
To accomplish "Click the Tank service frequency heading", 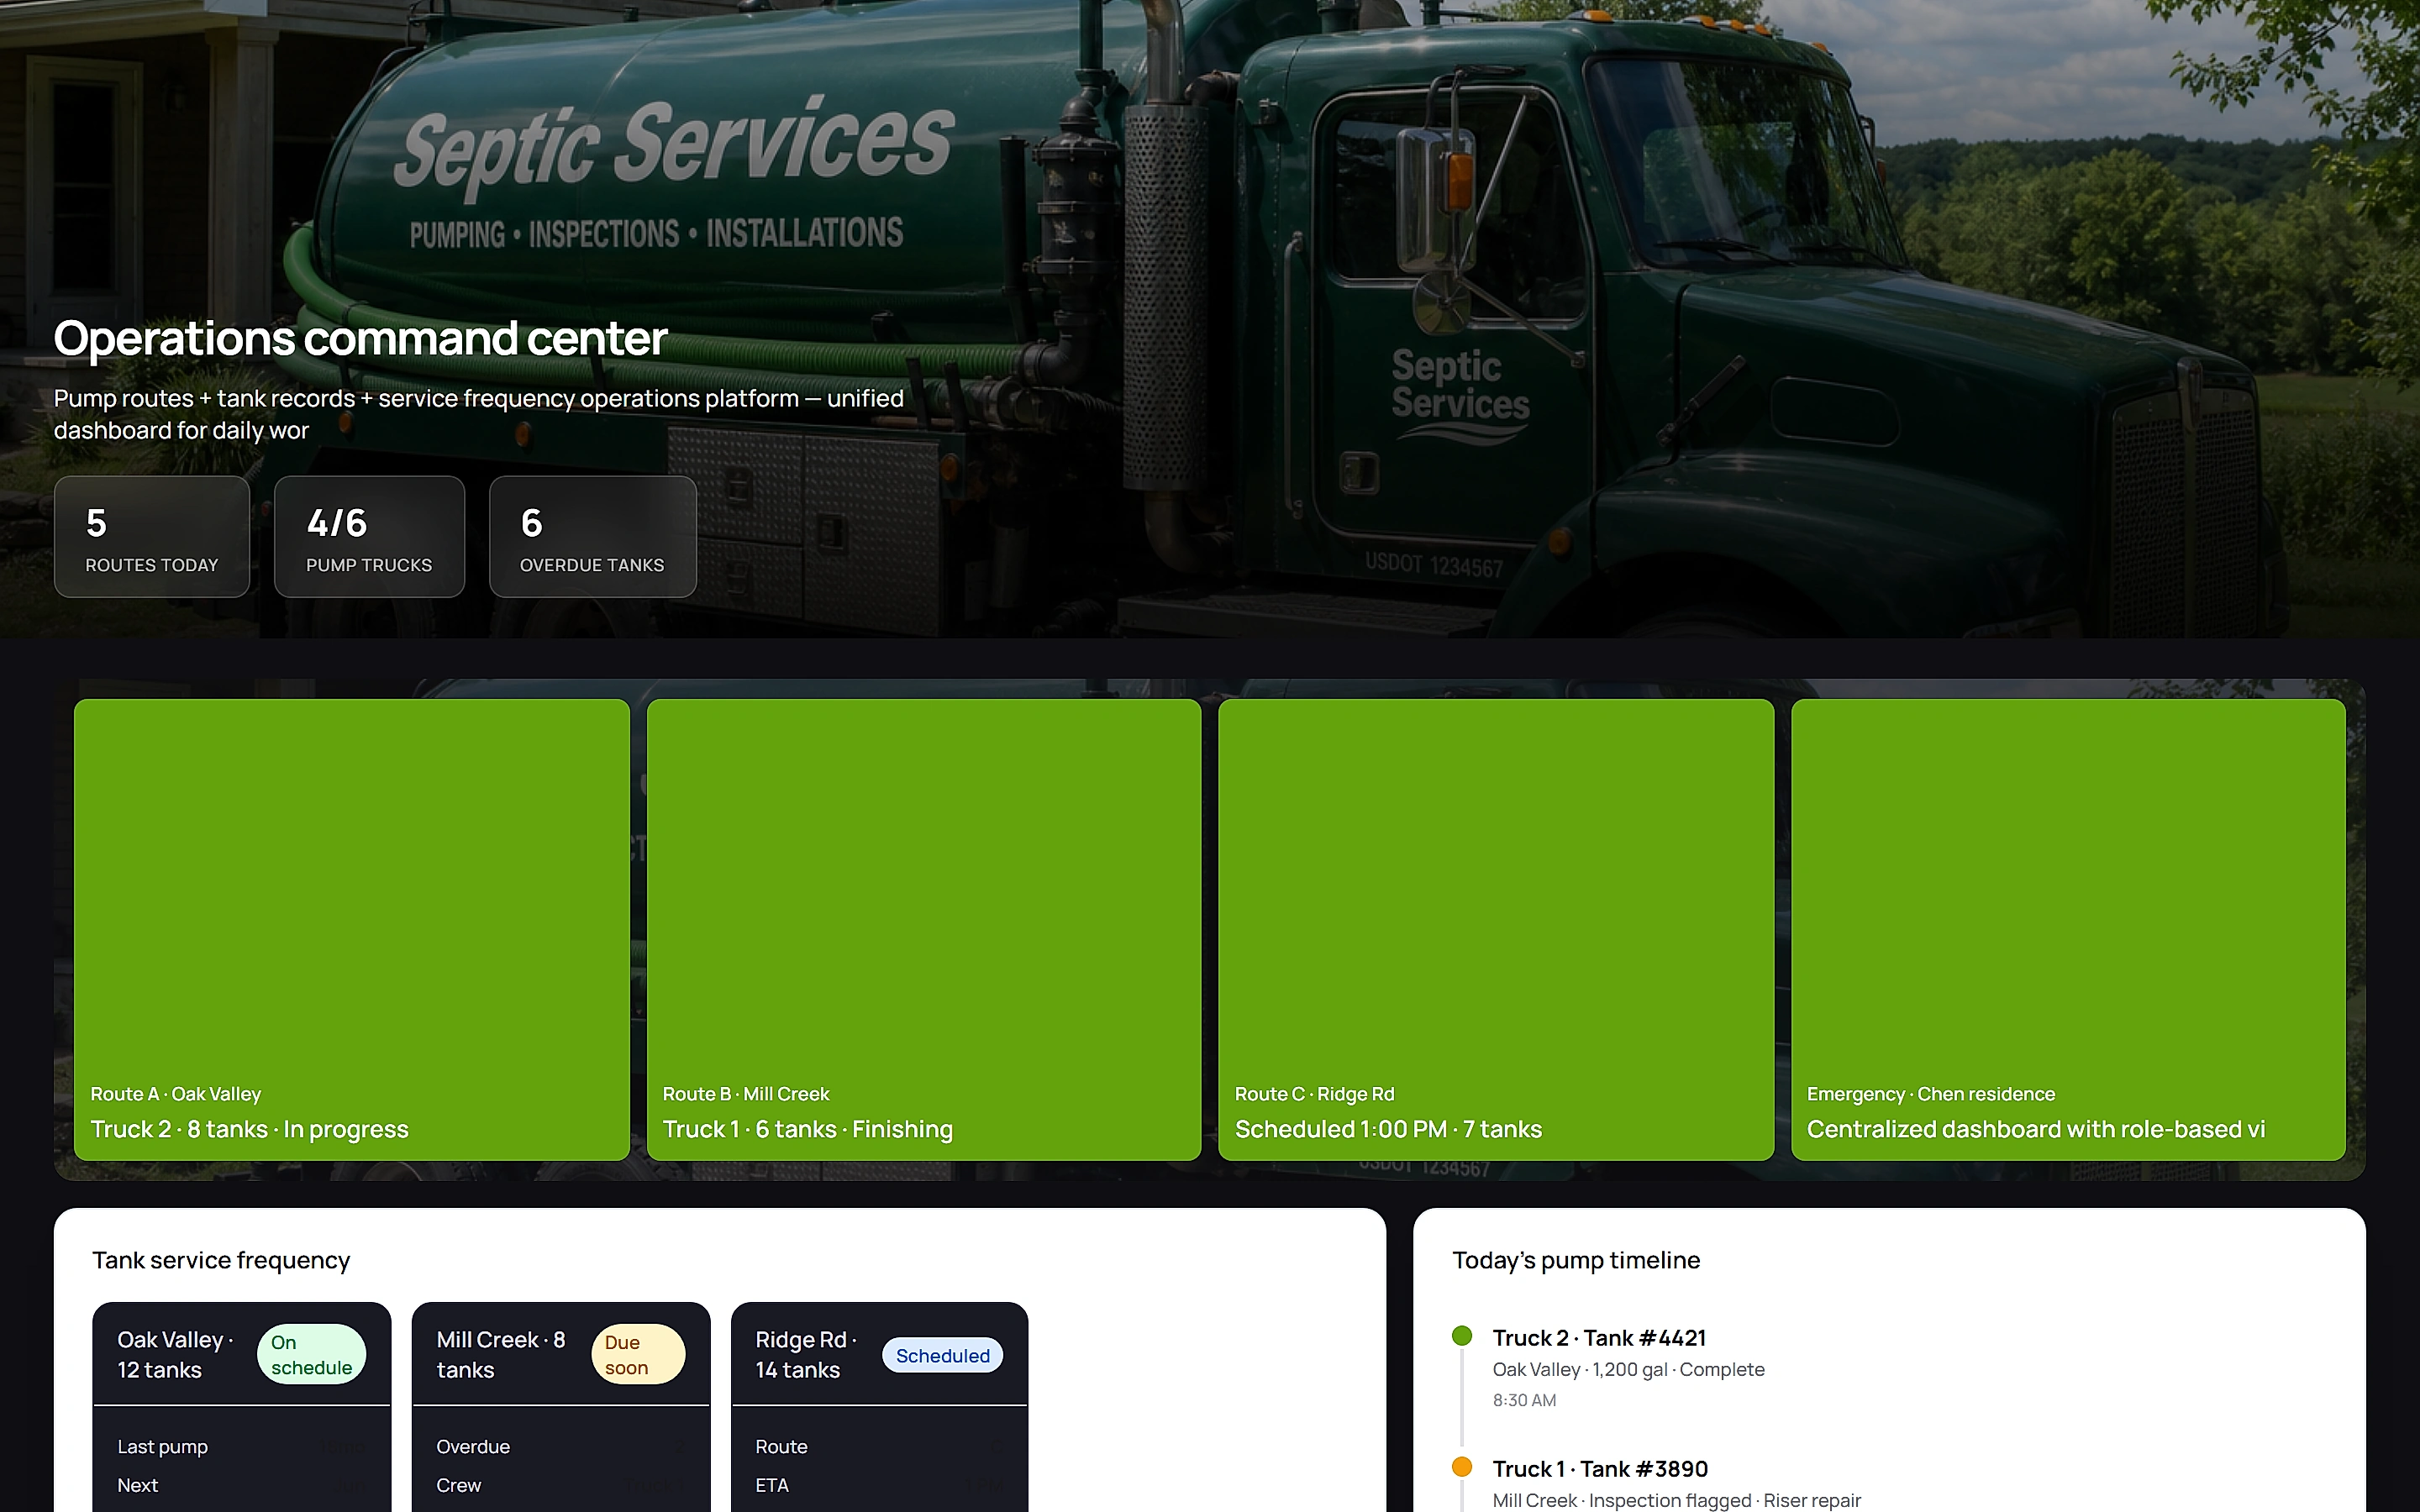I will (221, 1260).
